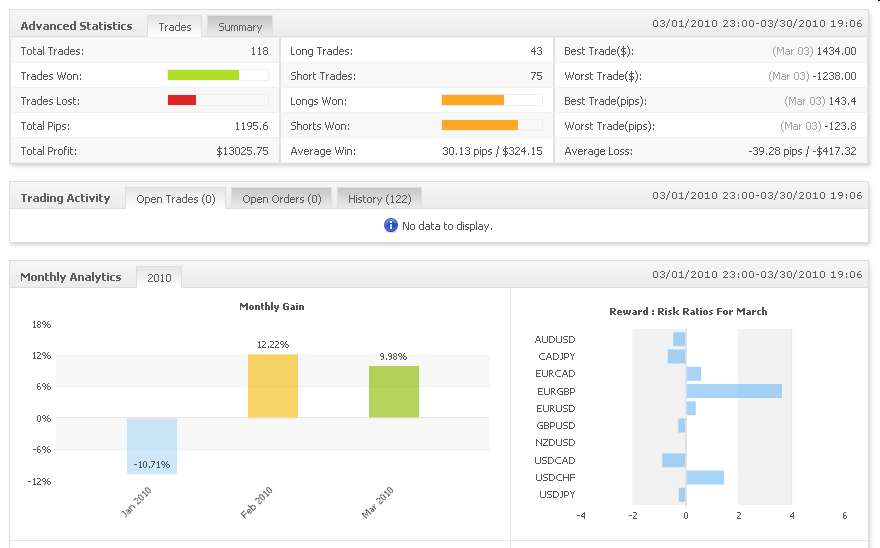This screenshot has width=880, height=548.
Task: Click the orange Longs Won bar
Action: (x=472, y=100)
